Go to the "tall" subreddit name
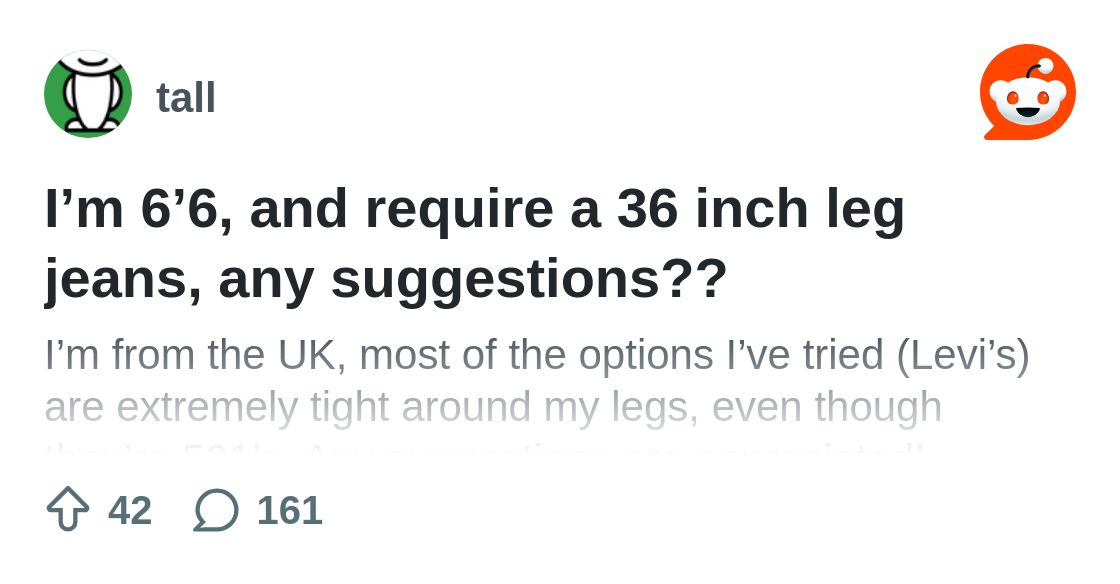The image size is (1120, 584). pyautogui.click(x=186, y=98)
